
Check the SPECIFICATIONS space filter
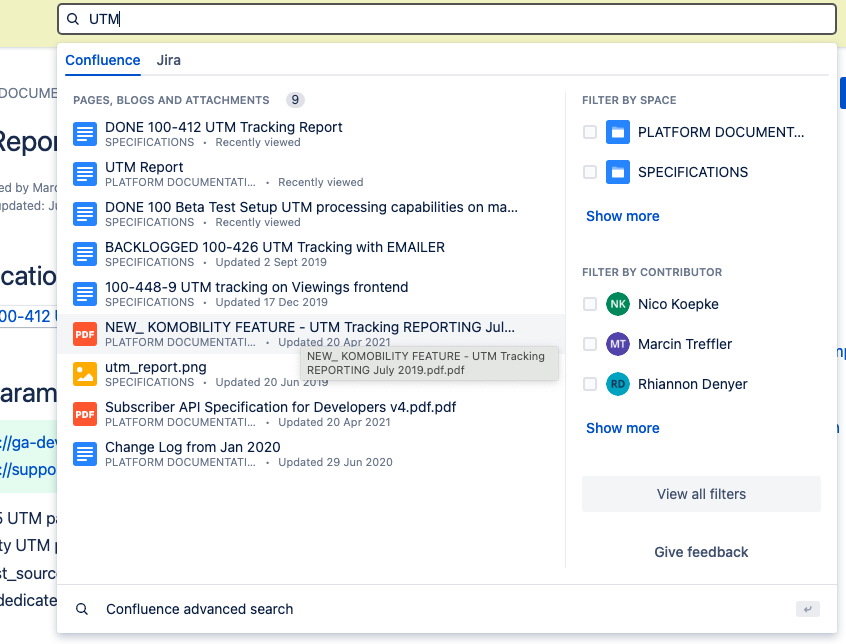coord(590,172)
